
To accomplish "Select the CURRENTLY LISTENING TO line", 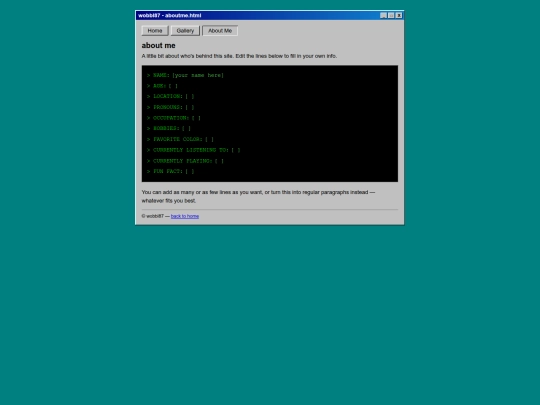I will pos(194,150).
